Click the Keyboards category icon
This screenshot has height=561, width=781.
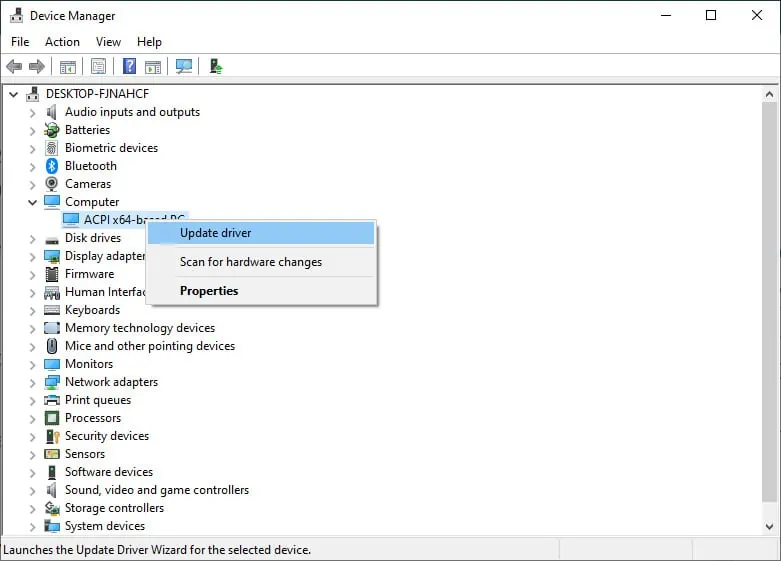[x=52, y=310]
